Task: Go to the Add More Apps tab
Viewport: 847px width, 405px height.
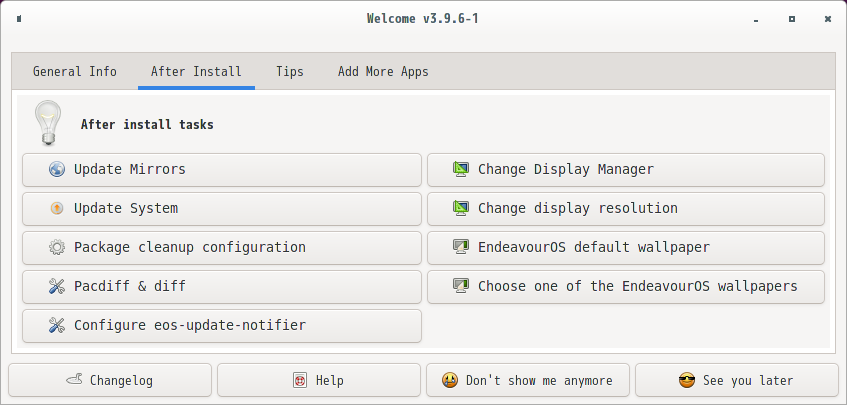Action: coord(383,71)
